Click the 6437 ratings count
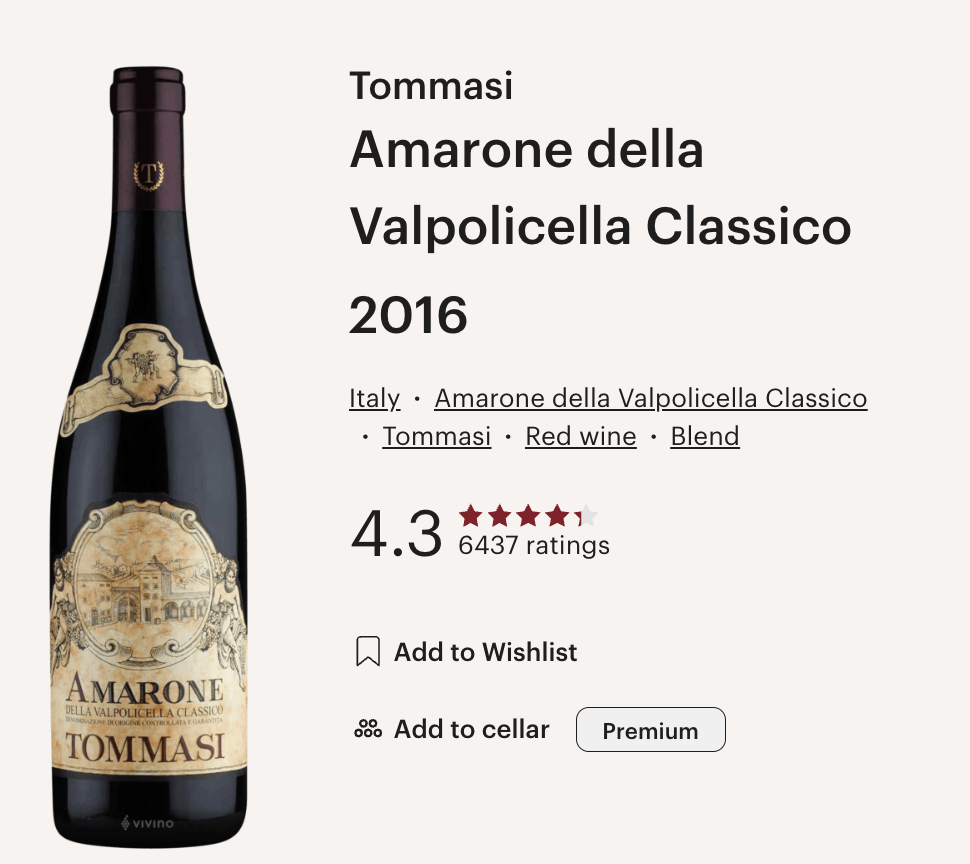 coord(534,545)
